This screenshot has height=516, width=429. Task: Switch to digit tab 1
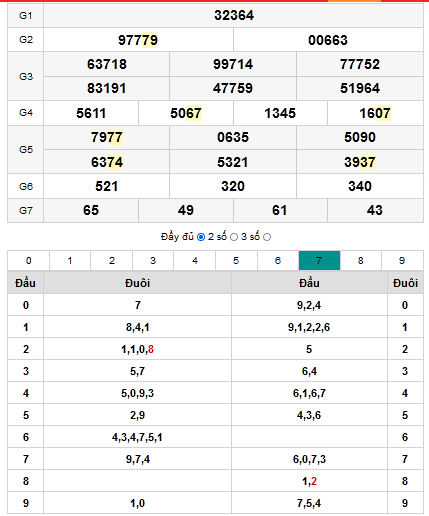70,260
